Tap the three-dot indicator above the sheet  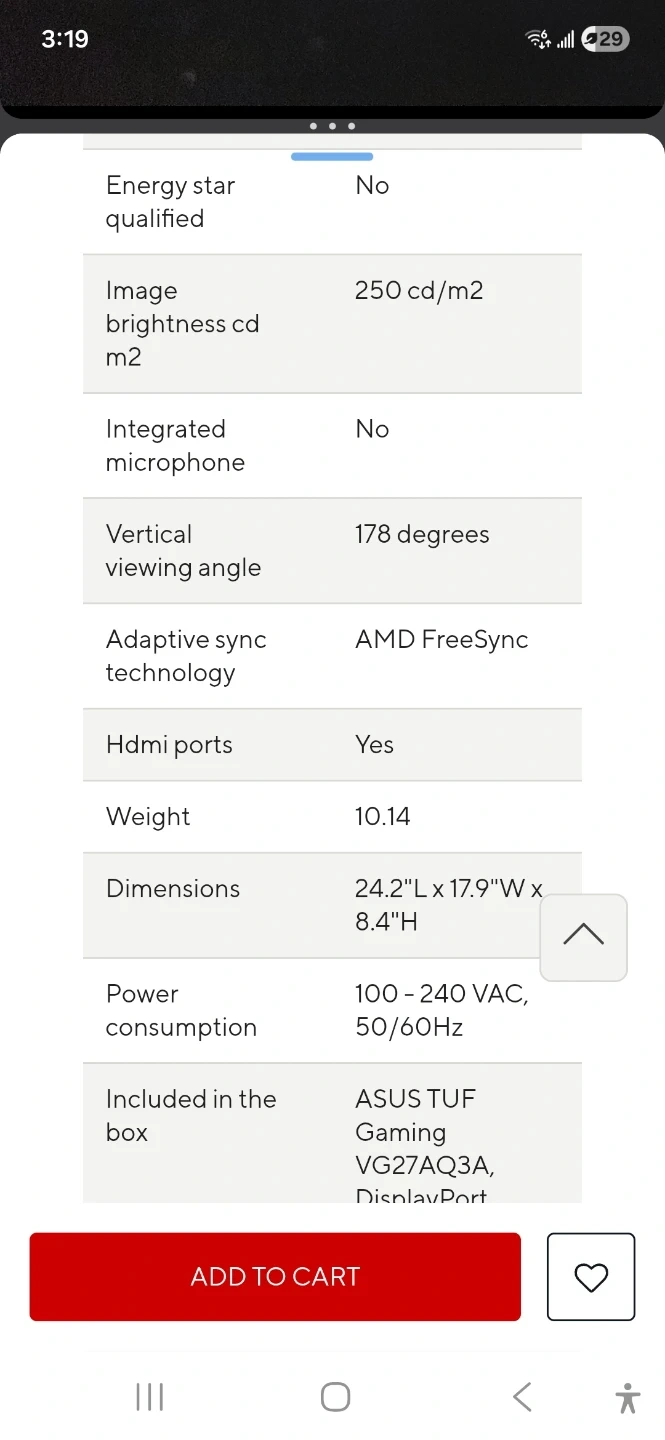tap(332, 126)
